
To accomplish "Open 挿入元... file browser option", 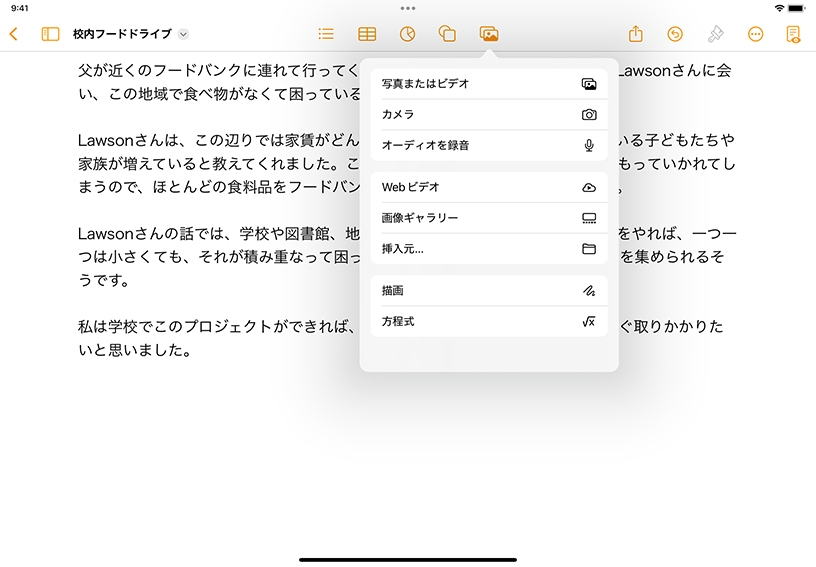I will [x=488, y=249].
